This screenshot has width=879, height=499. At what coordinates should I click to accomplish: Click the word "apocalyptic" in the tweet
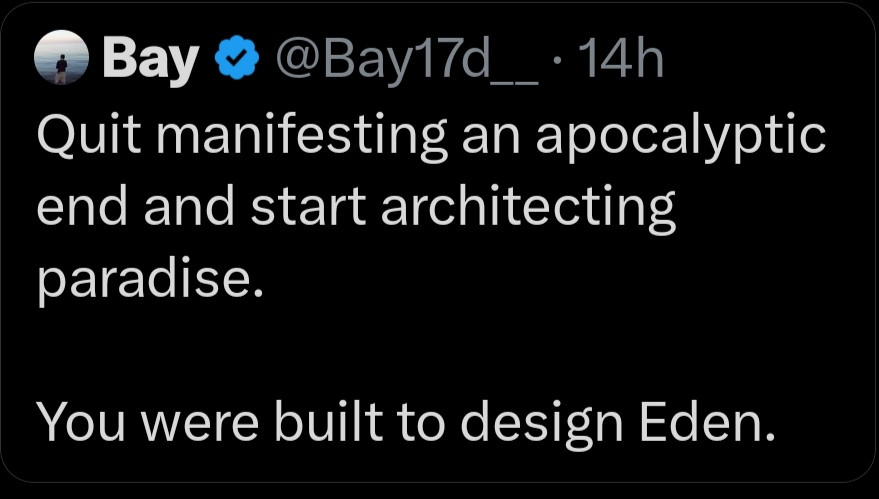[x=680, y=139]
